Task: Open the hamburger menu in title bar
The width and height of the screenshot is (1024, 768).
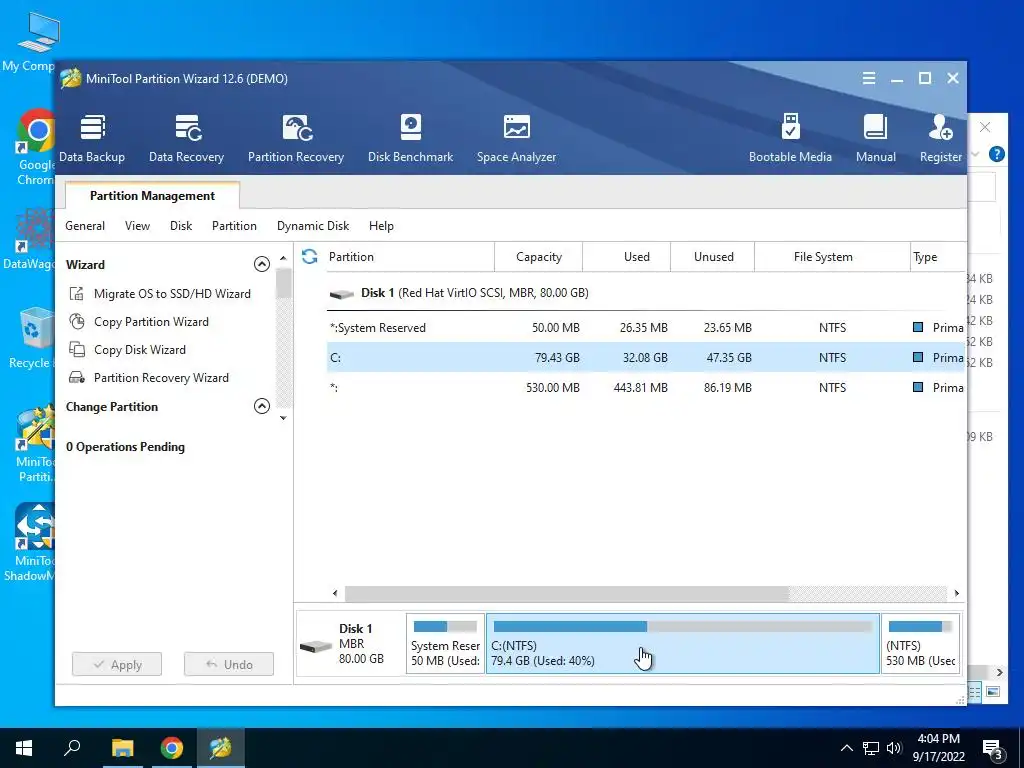Action: pos(869,78)
